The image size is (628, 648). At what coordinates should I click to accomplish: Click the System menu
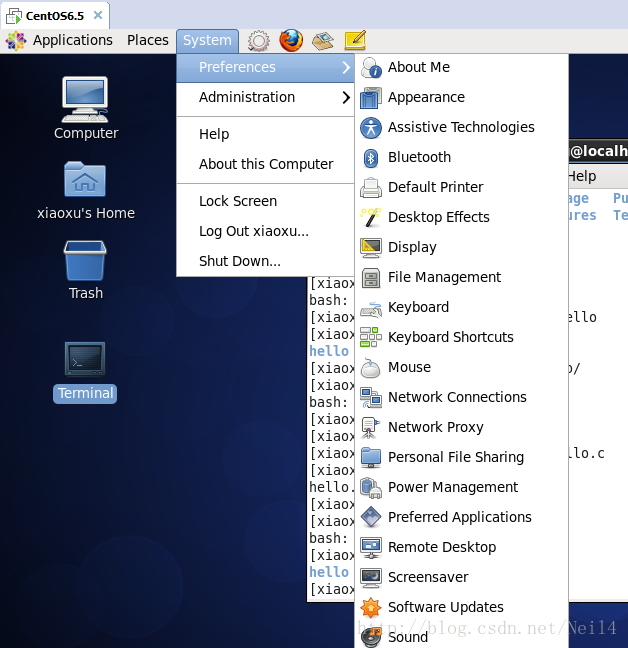pos(207,40)
